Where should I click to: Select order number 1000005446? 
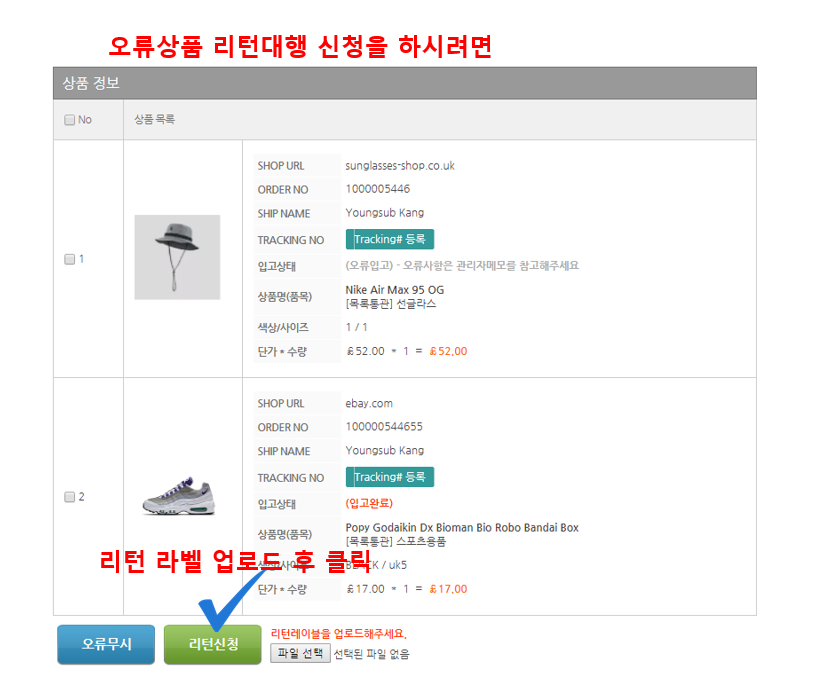coord(378,189)
